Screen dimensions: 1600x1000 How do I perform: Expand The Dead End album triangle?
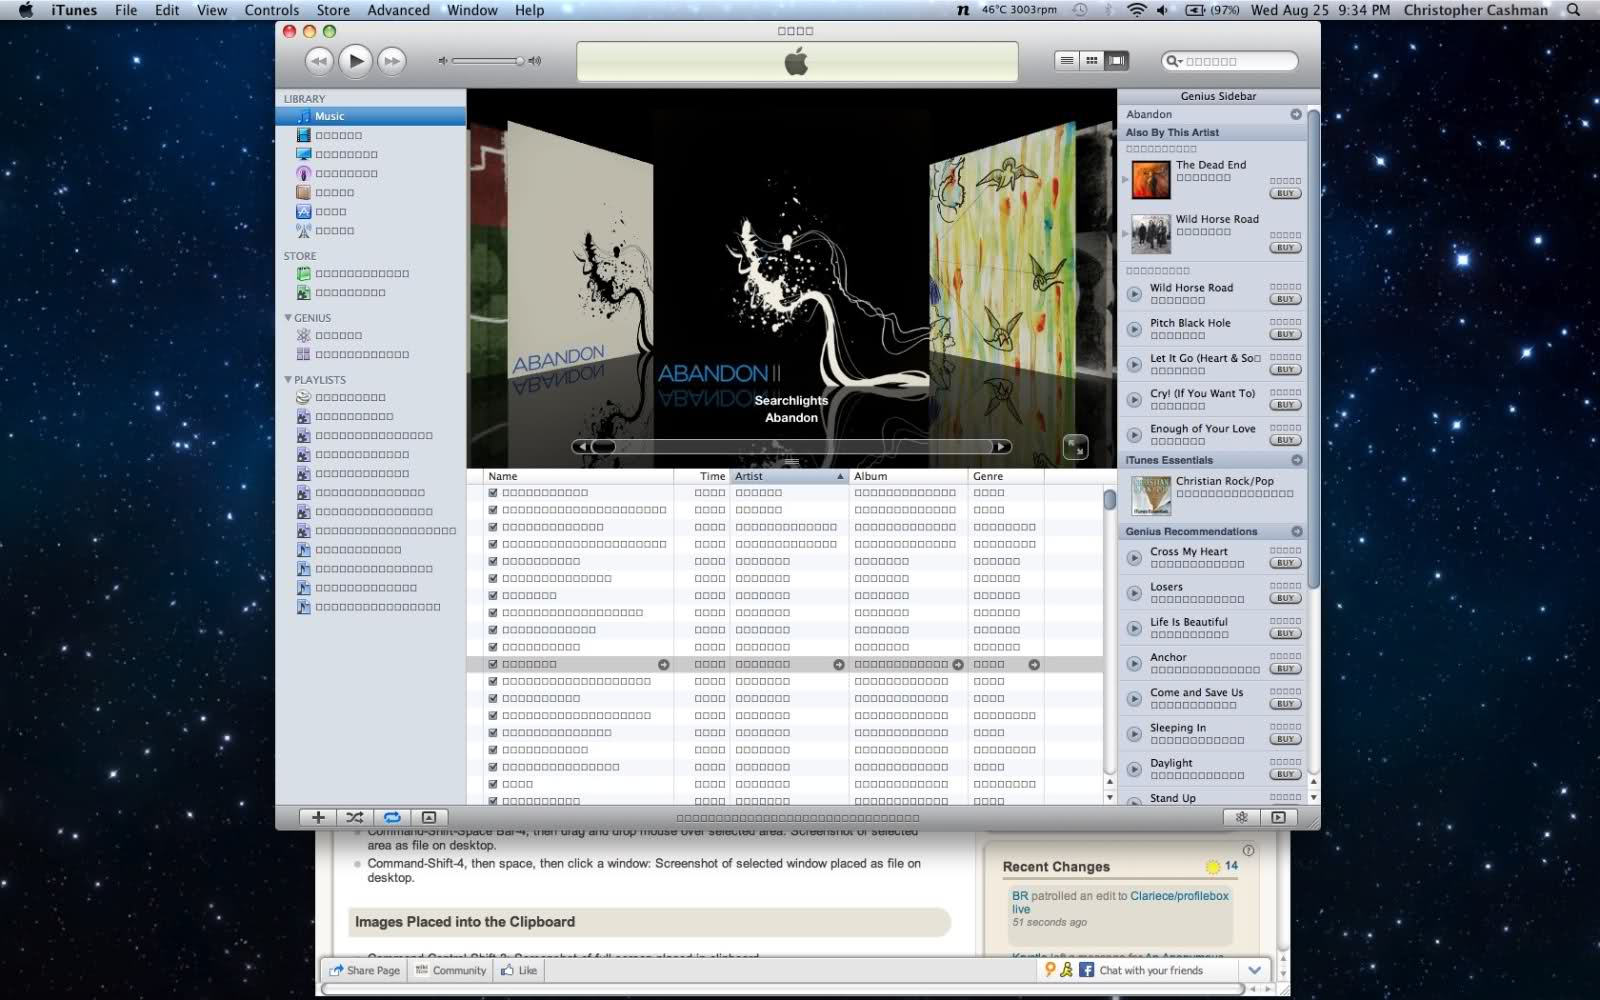click(1125, 180)
